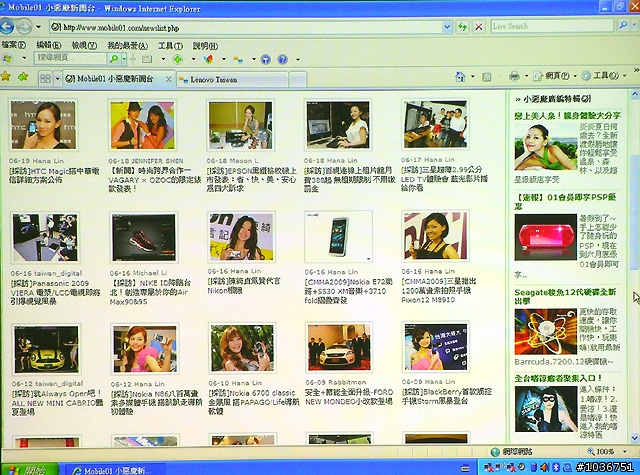The width and height of the screenshot is (640, 475).
Task: Click the Live Search input box
Action: coord(552,27)
